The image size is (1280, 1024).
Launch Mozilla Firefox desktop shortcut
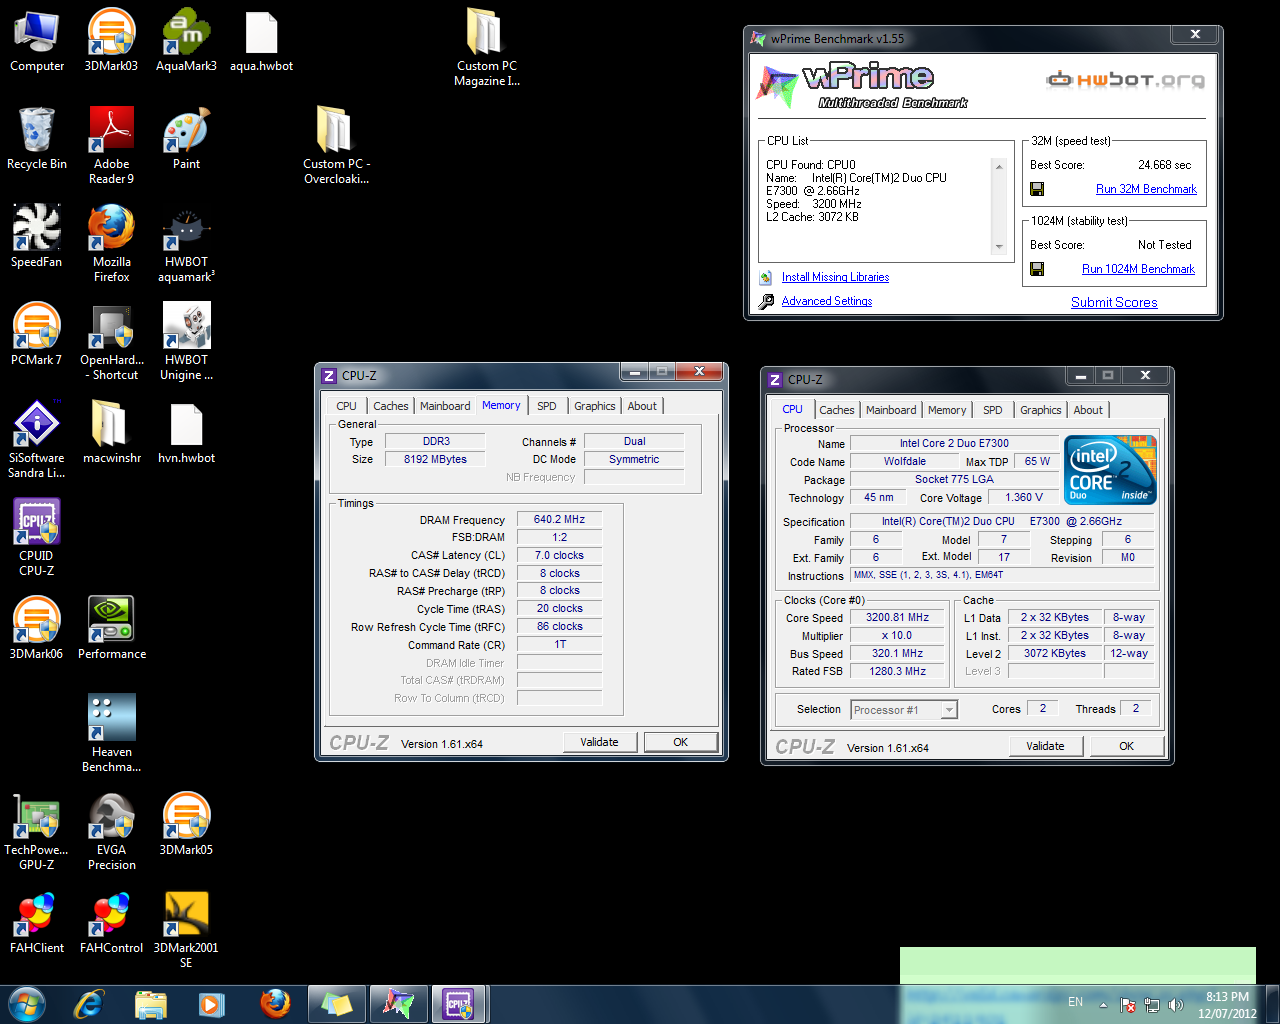111,244
